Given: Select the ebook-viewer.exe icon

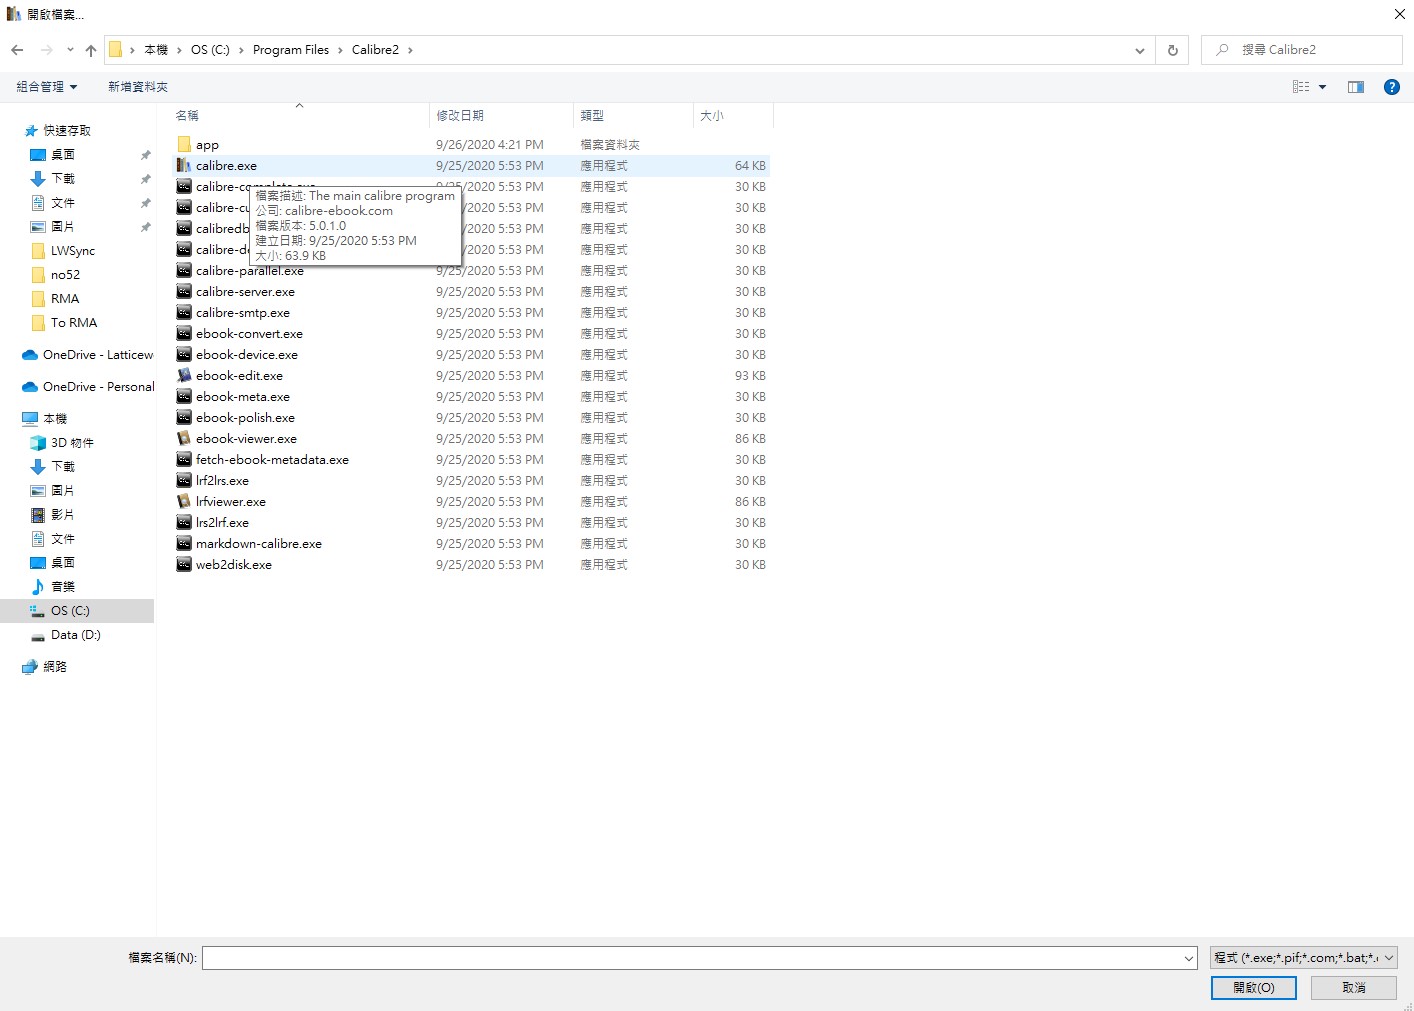Looking at the screenshot, I should [x=184, y=439].
